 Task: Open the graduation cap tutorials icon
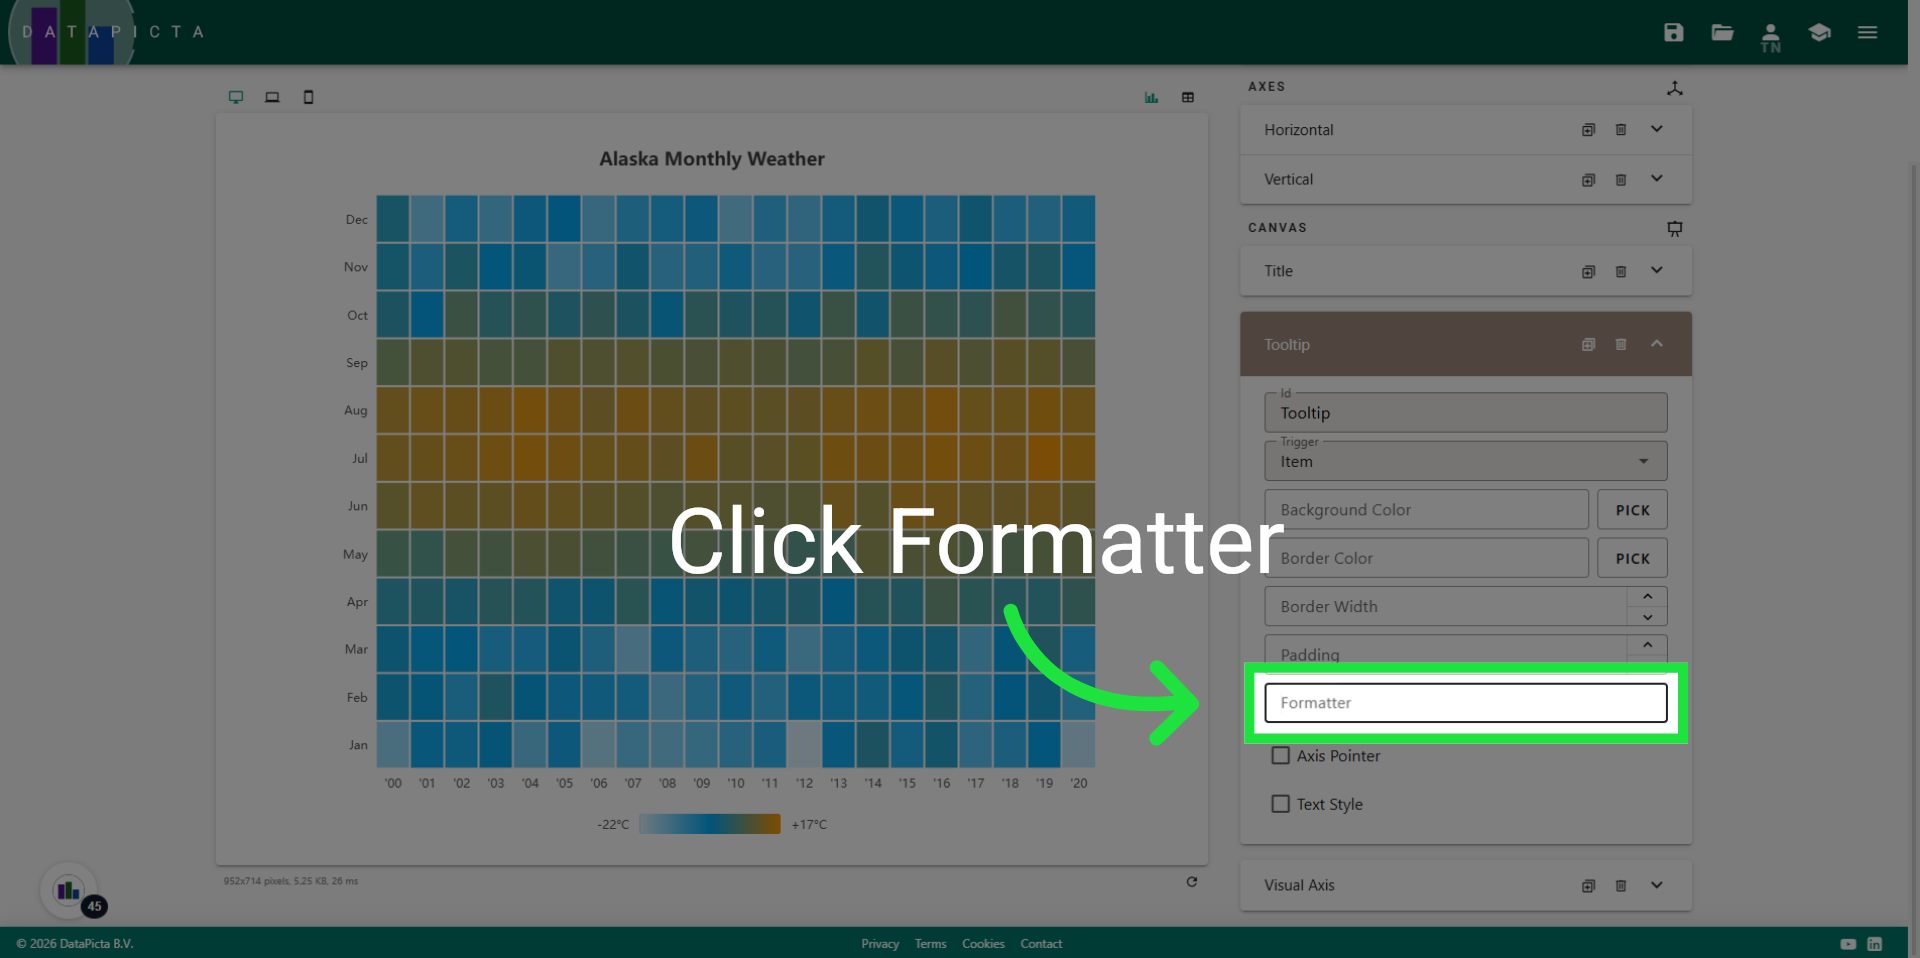coord(1819,32)
